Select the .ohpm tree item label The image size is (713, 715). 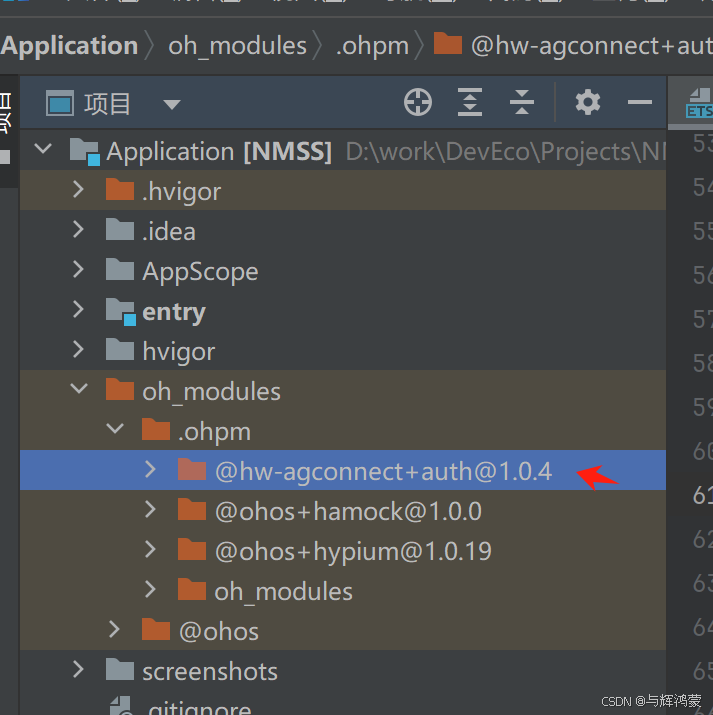coord(215,432)
